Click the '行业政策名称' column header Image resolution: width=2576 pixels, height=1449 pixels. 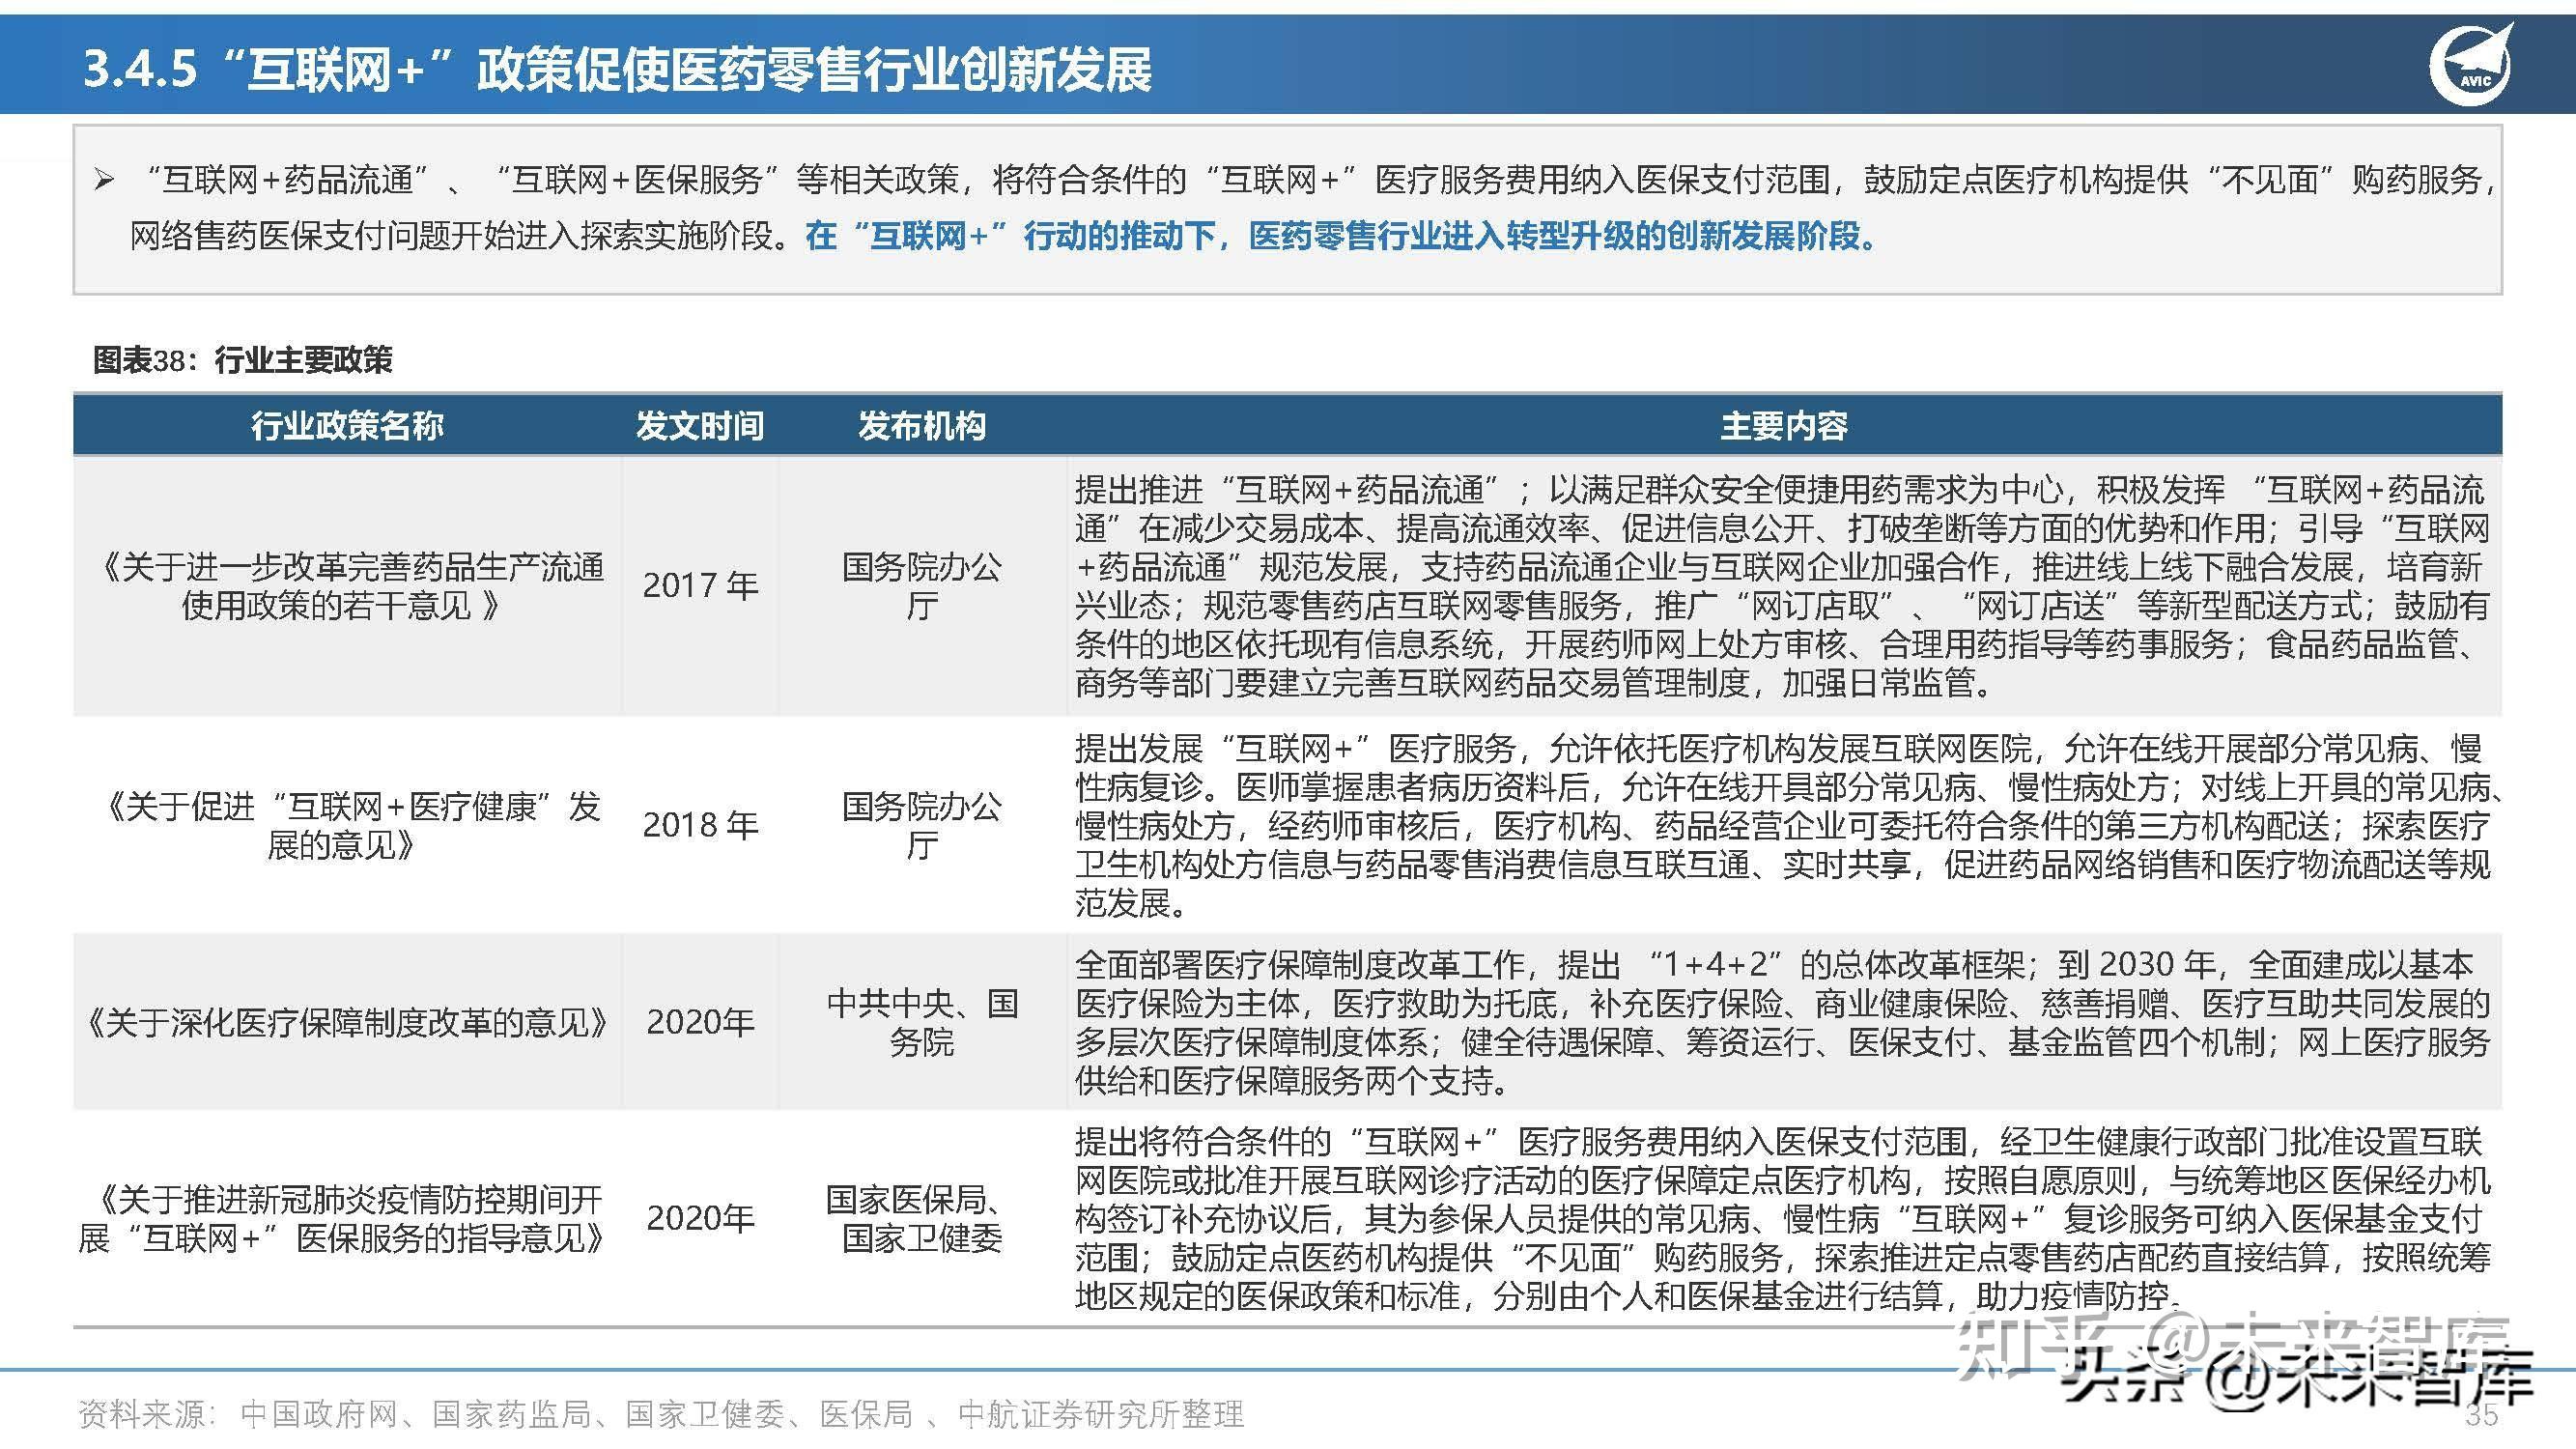(347, 426)
